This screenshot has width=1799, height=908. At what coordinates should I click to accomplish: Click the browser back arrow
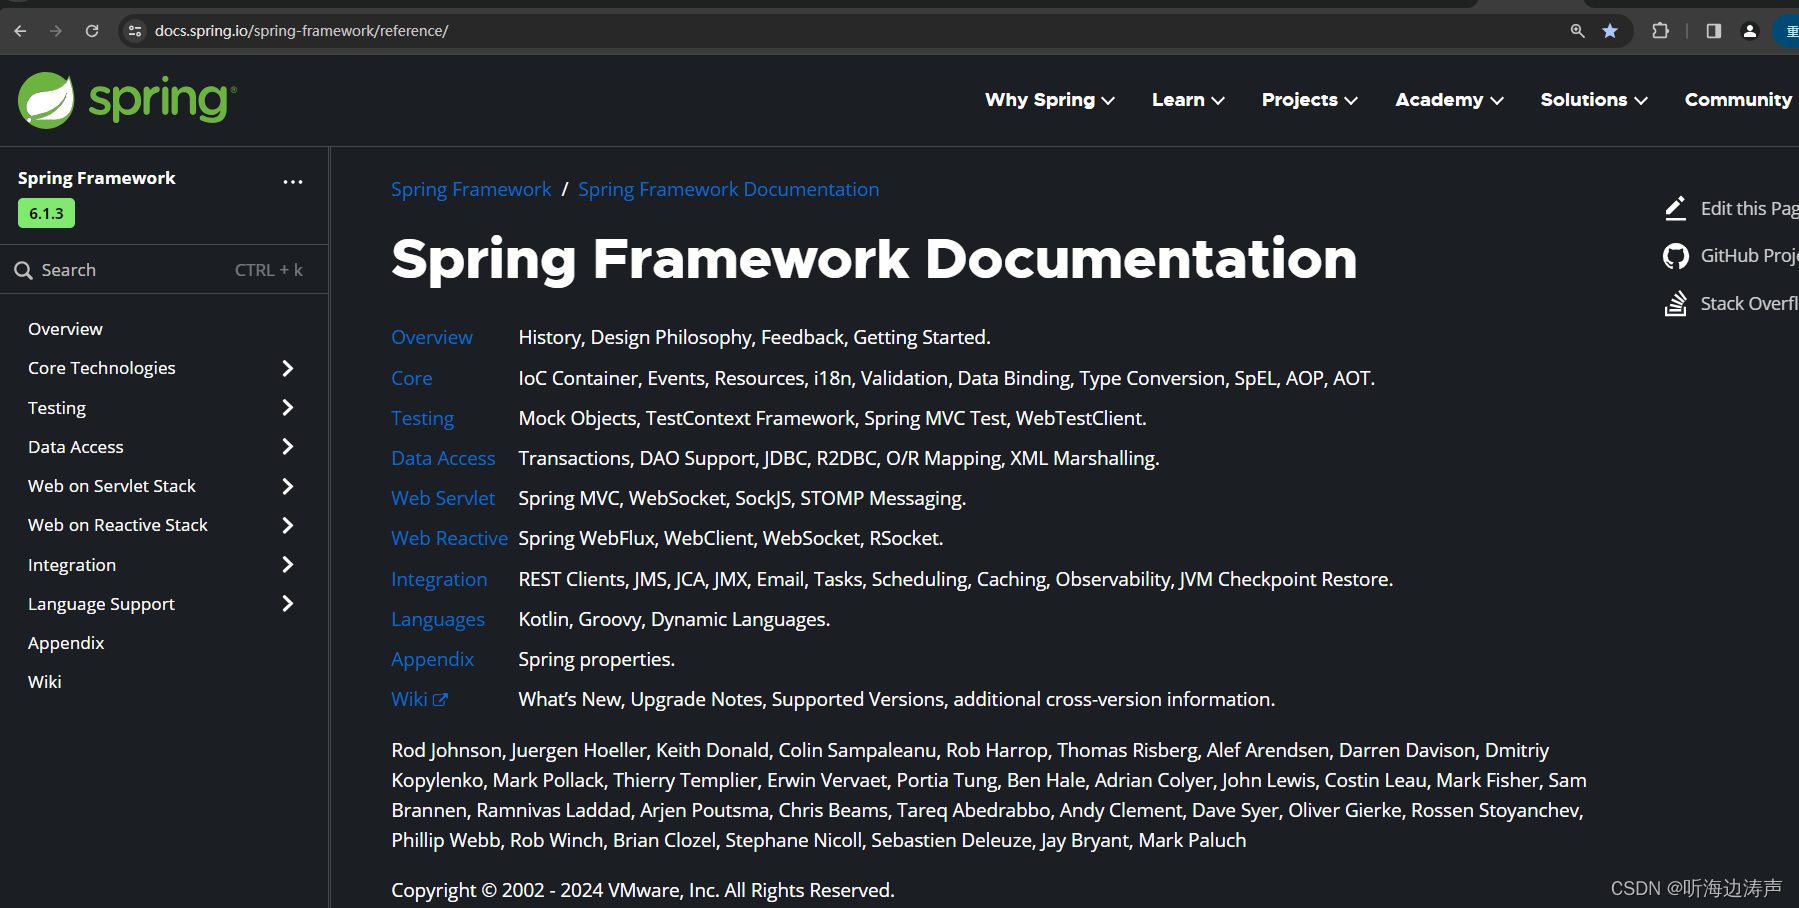click(20, 31)
